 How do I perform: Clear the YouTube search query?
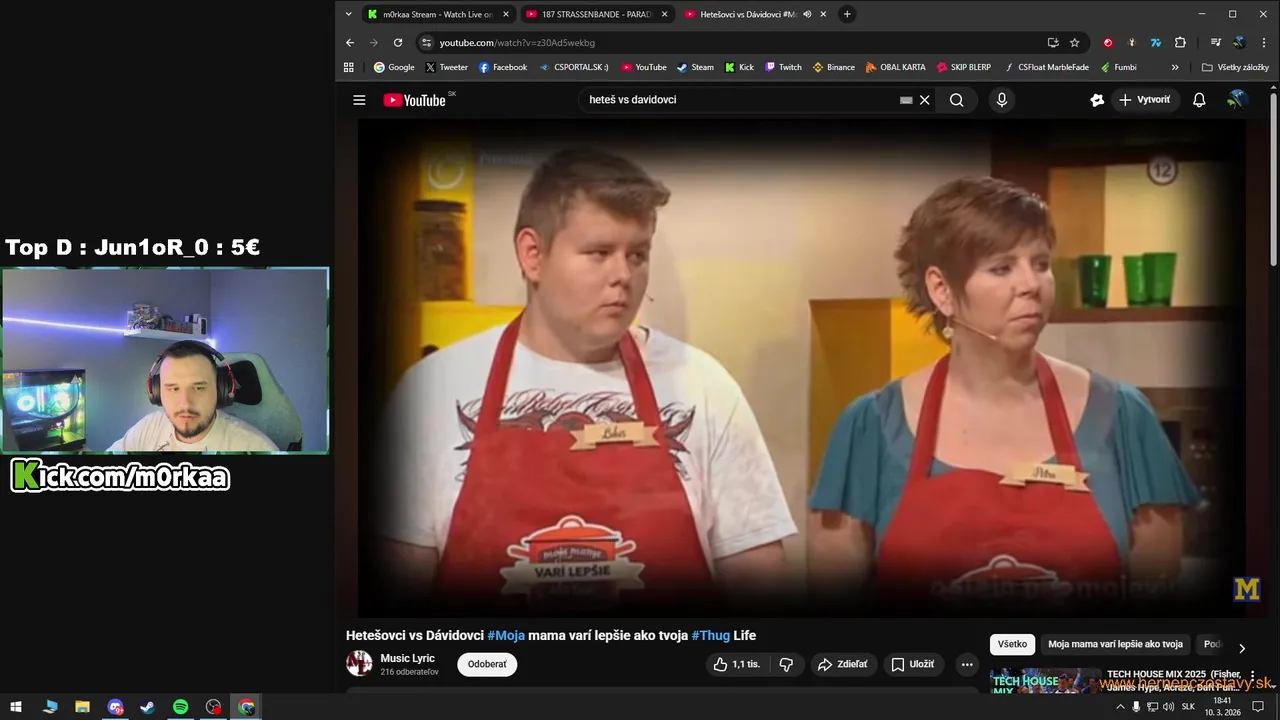pyautogui.click(x=925, y=100)
